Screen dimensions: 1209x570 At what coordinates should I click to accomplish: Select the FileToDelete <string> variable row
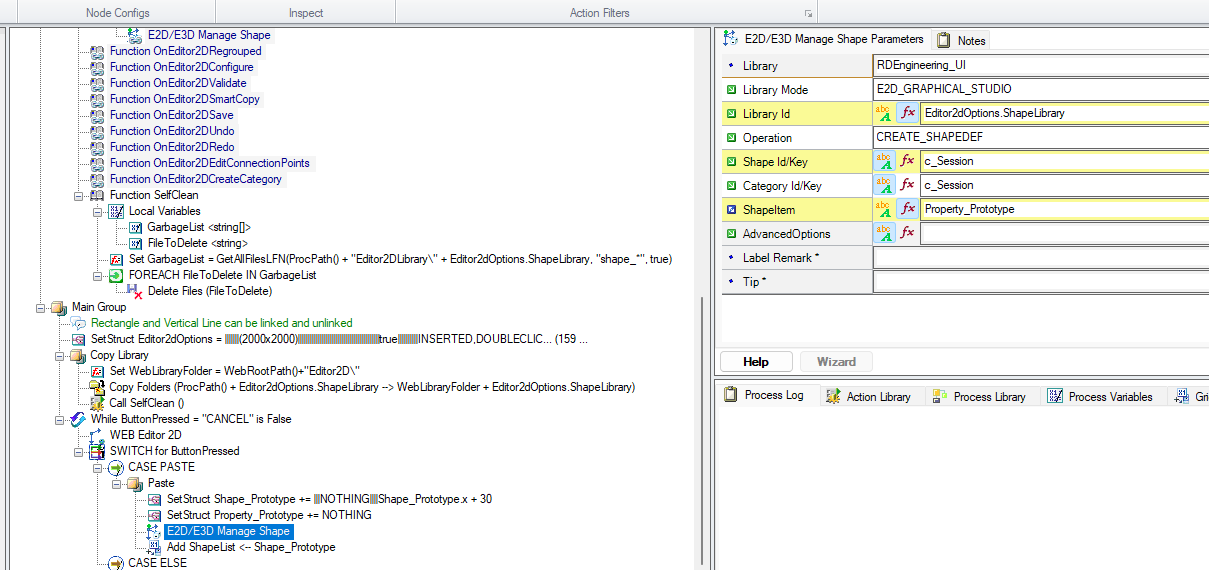[198, 243]
